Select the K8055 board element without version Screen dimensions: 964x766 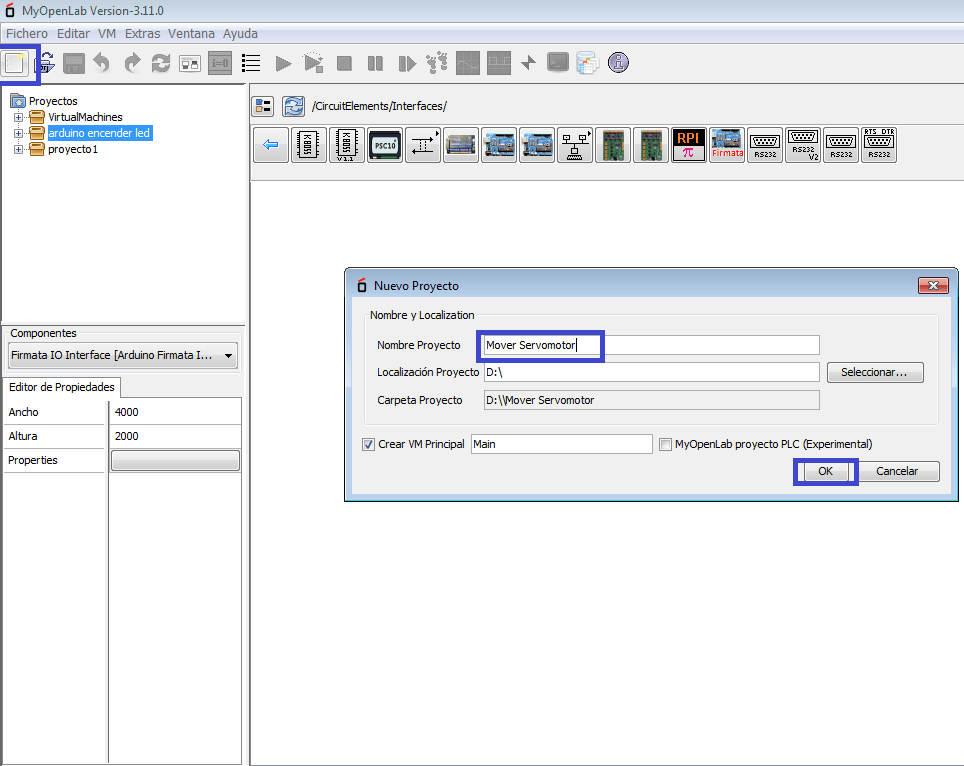coord(309,145)
